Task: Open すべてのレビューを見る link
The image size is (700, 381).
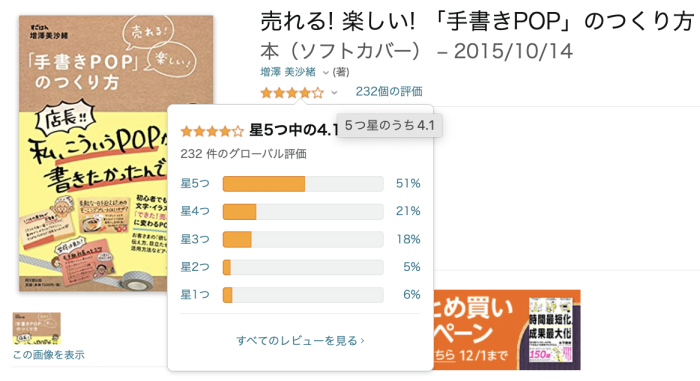Action: pyautogui.click(x=300, y=341)
